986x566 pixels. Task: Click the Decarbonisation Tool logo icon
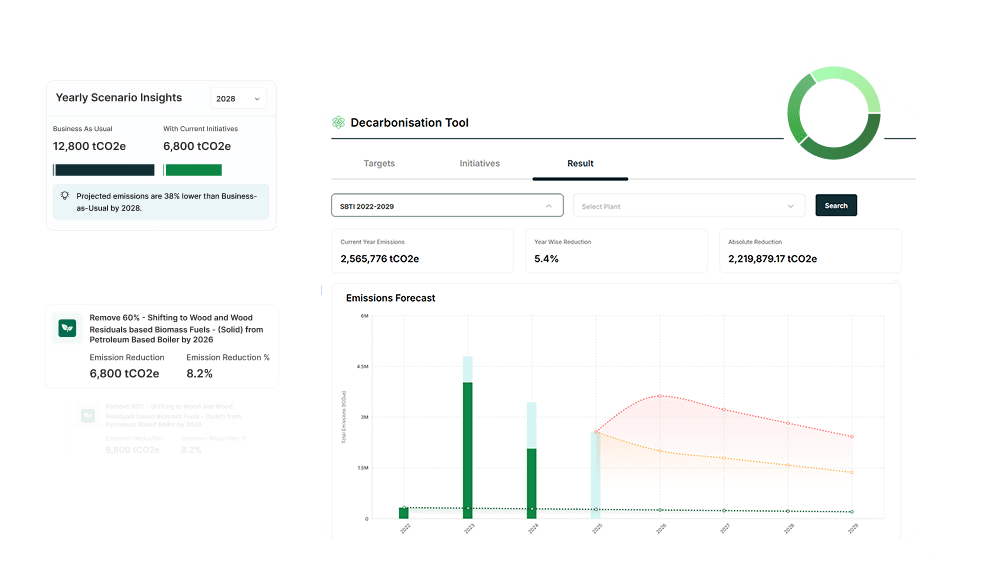click(338, 122)
